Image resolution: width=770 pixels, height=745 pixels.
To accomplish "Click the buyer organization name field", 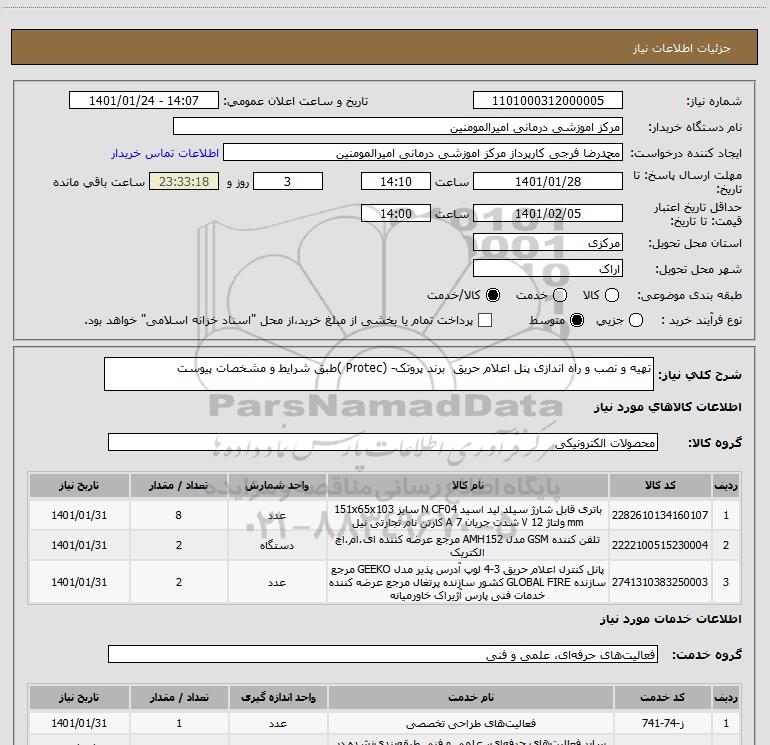I will pos(398,127).
